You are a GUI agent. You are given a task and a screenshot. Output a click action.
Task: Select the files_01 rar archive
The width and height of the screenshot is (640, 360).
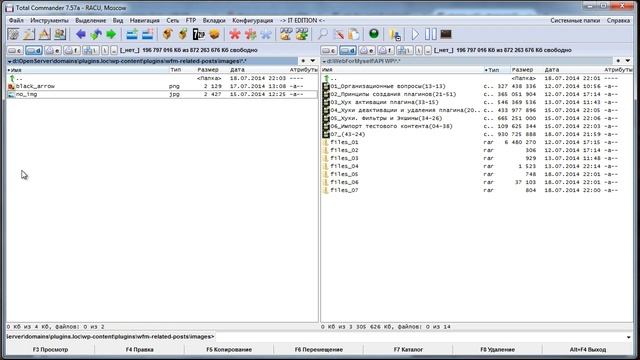476,142
